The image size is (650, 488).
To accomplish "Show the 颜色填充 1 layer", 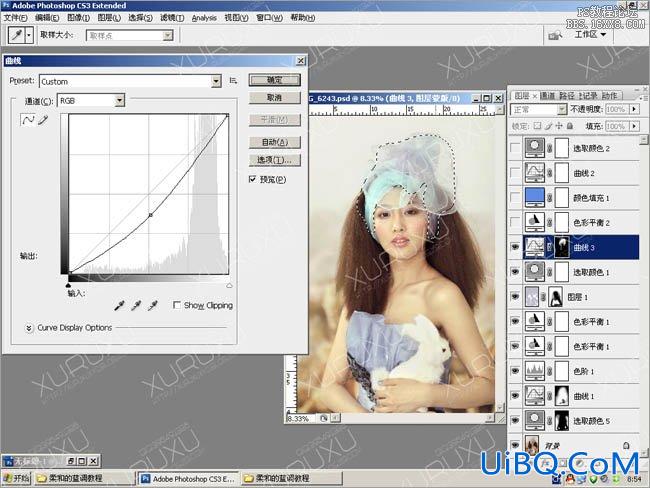I will (515, 198).
